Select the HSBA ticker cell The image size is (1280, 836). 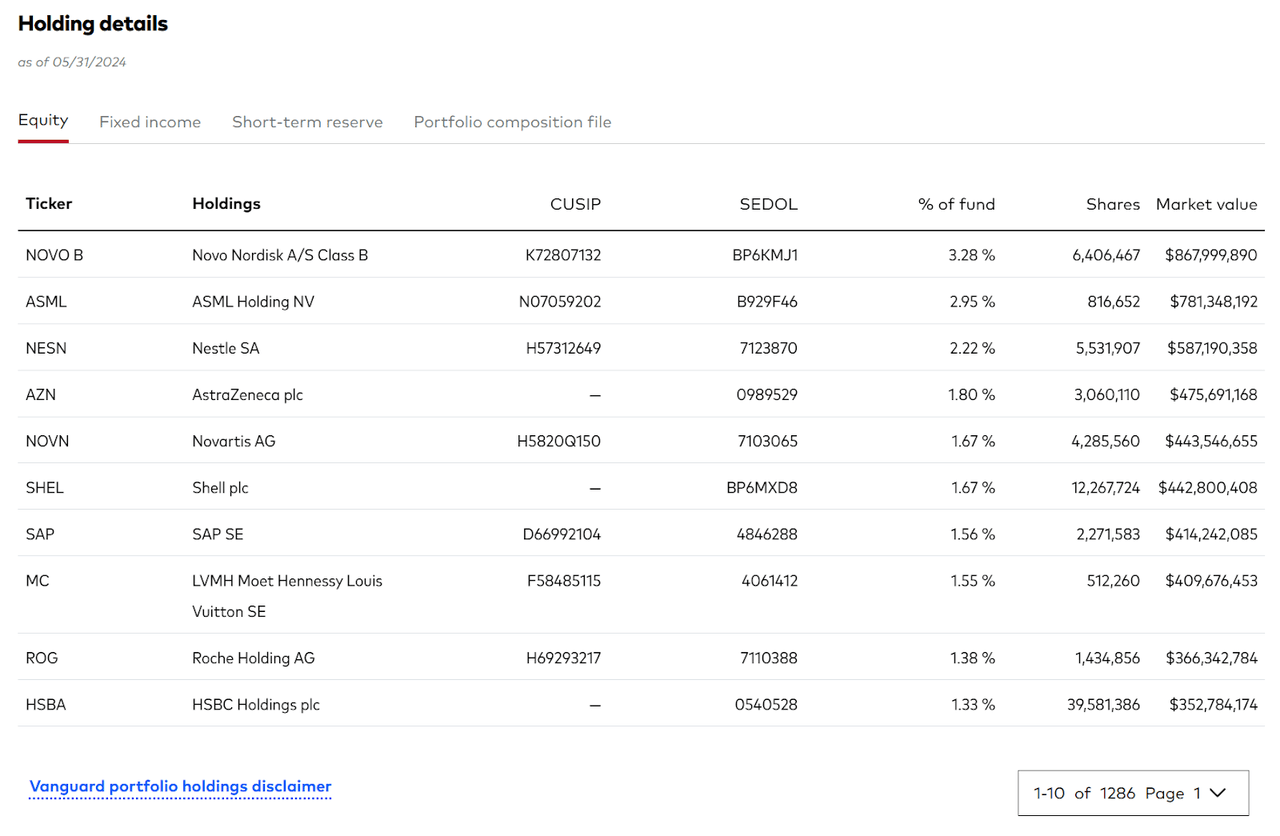[x=46, y=705]
